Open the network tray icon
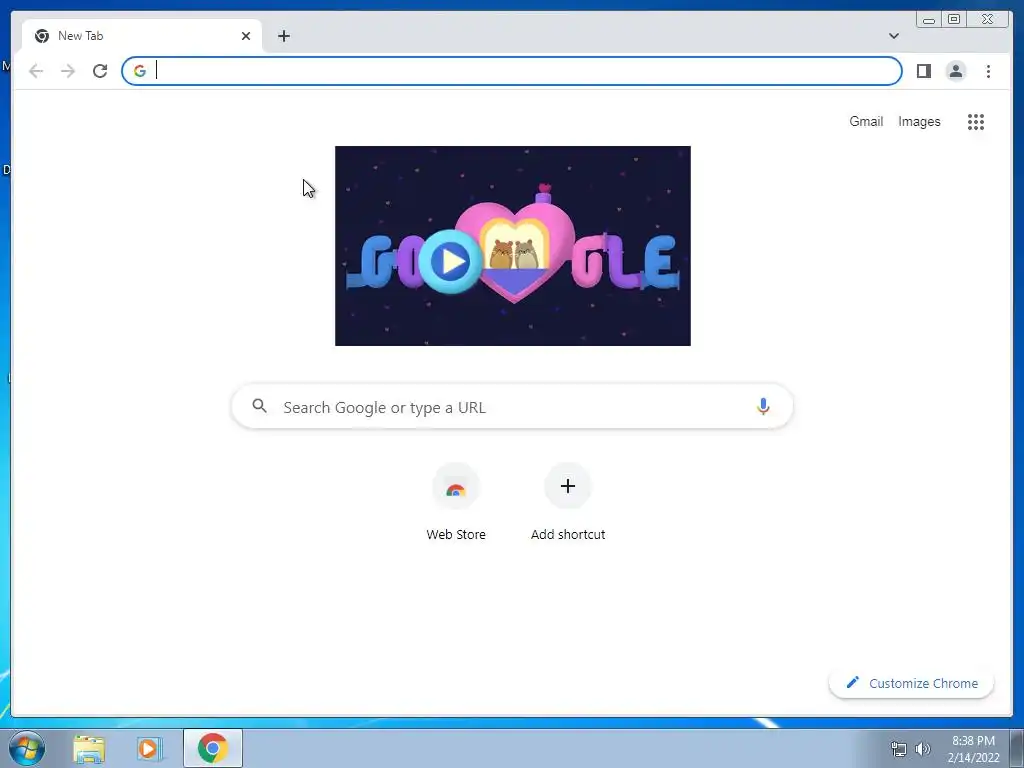The width and height of the screenshot is (1024, 768). (899, 749)
